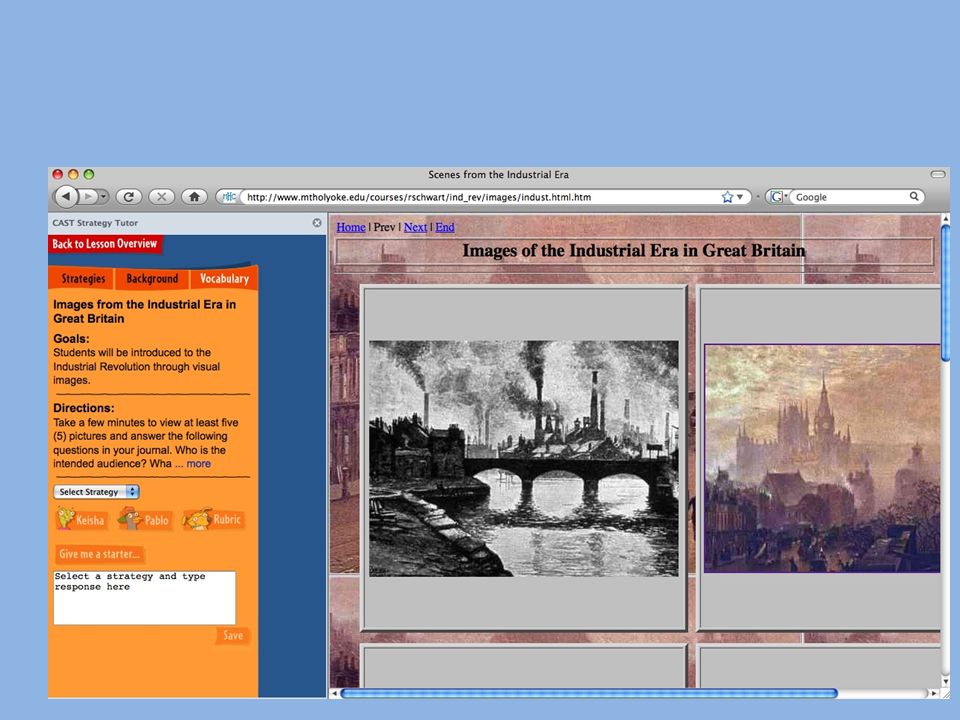Screen dimensions: 960x720
Task: Go to the browser Home page icon
Action: 194,197
